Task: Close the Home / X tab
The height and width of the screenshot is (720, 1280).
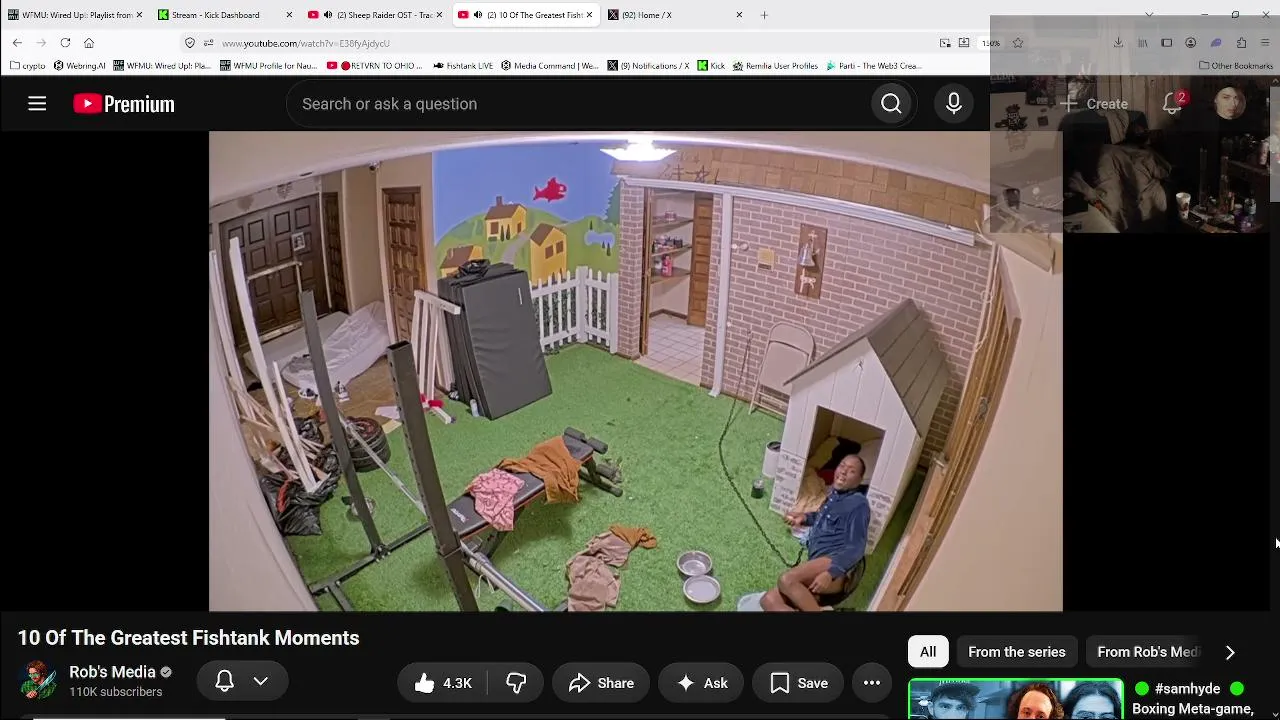Action: (x=739, y=15)
